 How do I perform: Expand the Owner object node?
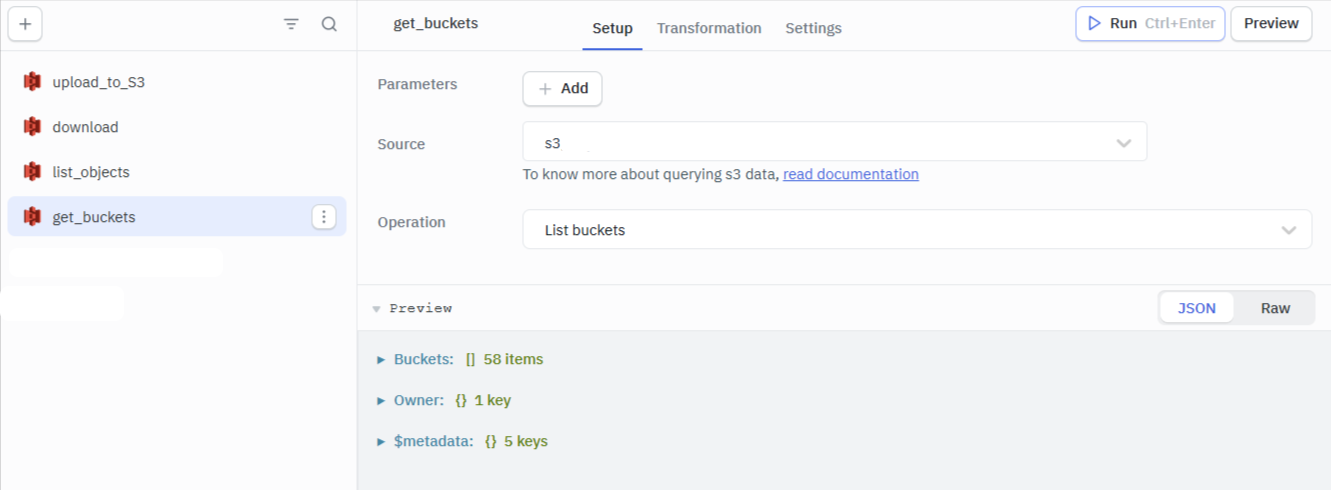tap(381, 400)
